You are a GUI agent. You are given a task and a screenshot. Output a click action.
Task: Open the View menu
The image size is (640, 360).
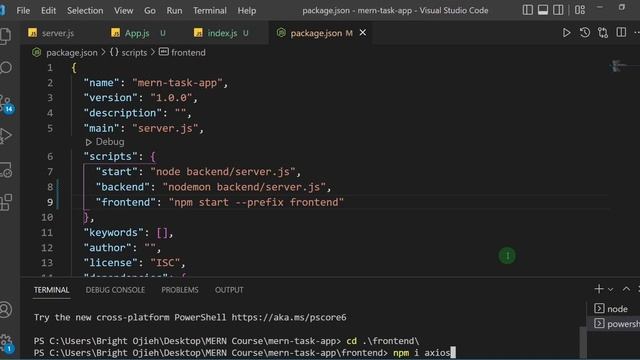[123, 11]
